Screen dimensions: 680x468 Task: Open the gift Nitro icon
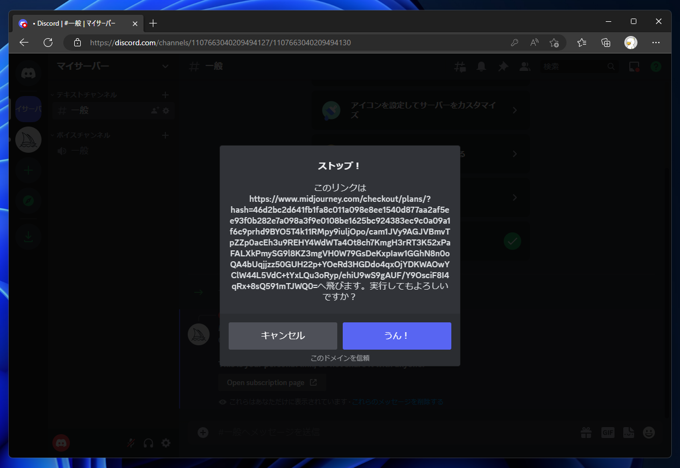[x=586, y=432]
